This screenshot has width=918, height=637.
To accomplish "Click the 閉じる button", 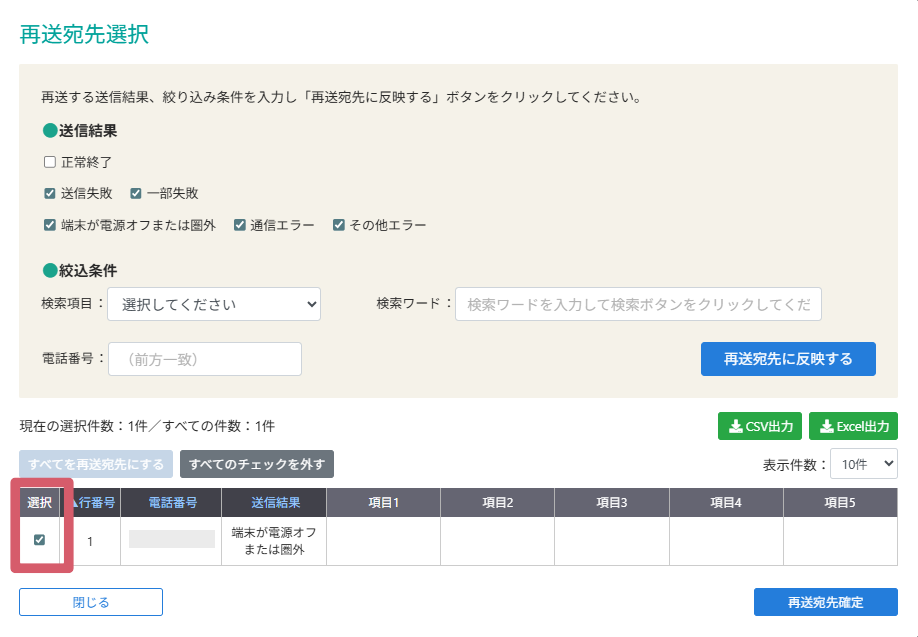I will [x=90, y=601].
